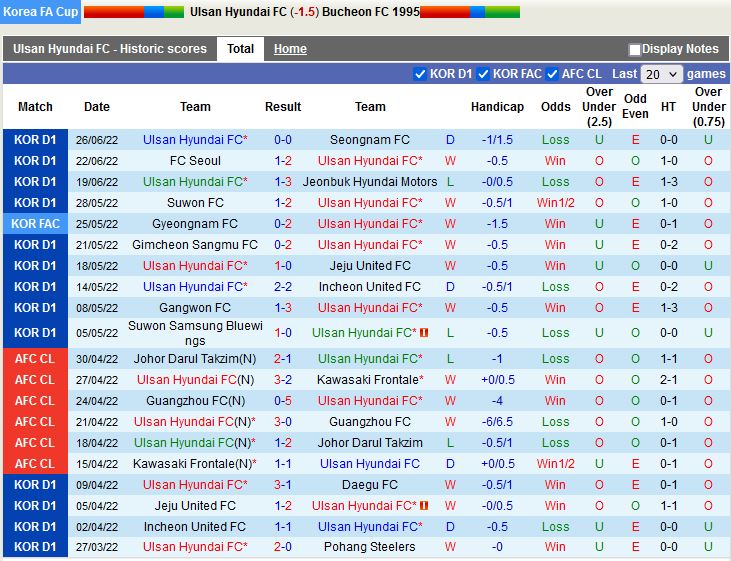Click the Over Under (2.5) column header
Screen dimensions: 731x561
(x=599, y=107)
